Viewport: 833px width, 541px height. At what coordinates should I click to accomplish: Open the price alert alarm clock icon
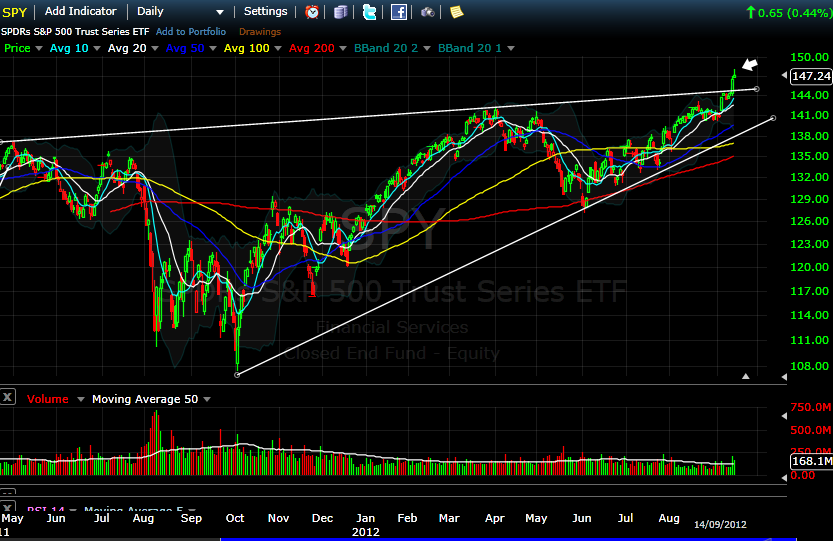point(312,12)
